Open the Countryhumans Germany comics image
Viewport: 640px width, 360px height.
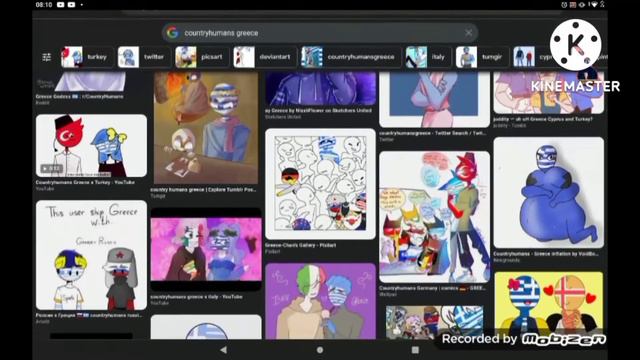click(434, 217)
